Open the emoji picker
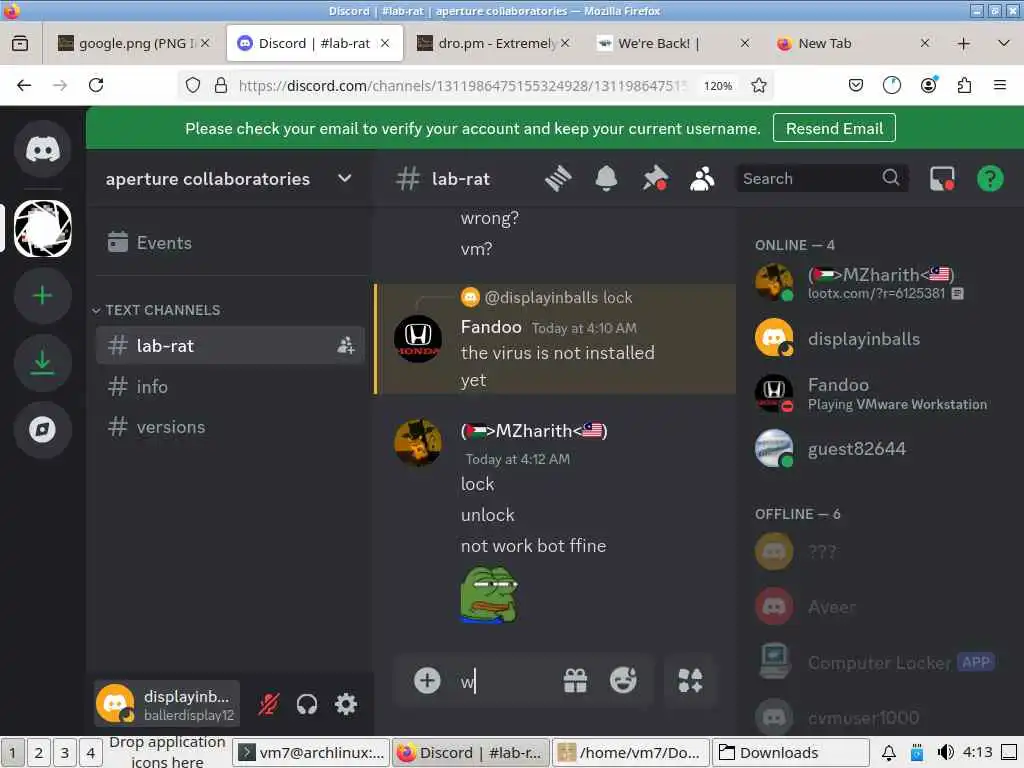Viewport: 1024px width, 768px height. (623, 680)
